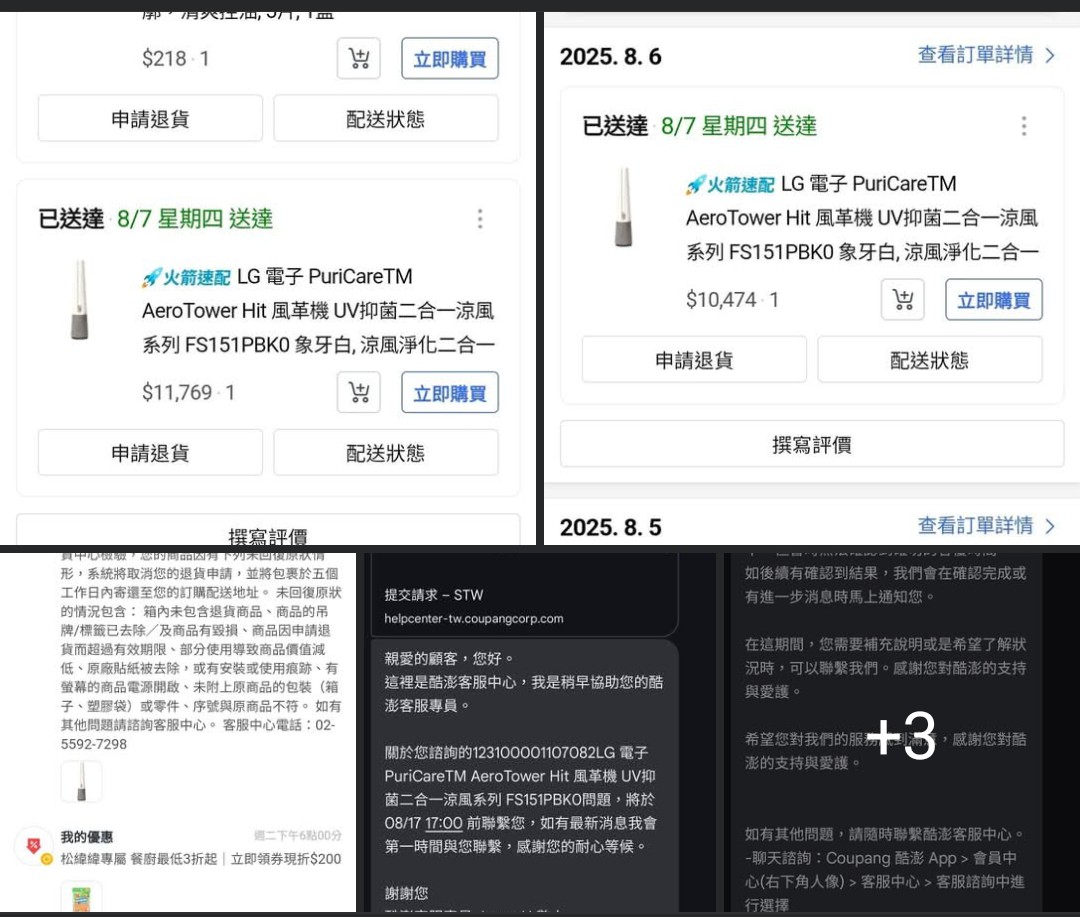Check 配送狀態 for the $218 item
The width and height of the screenshot is (1080, 917).
386,119
